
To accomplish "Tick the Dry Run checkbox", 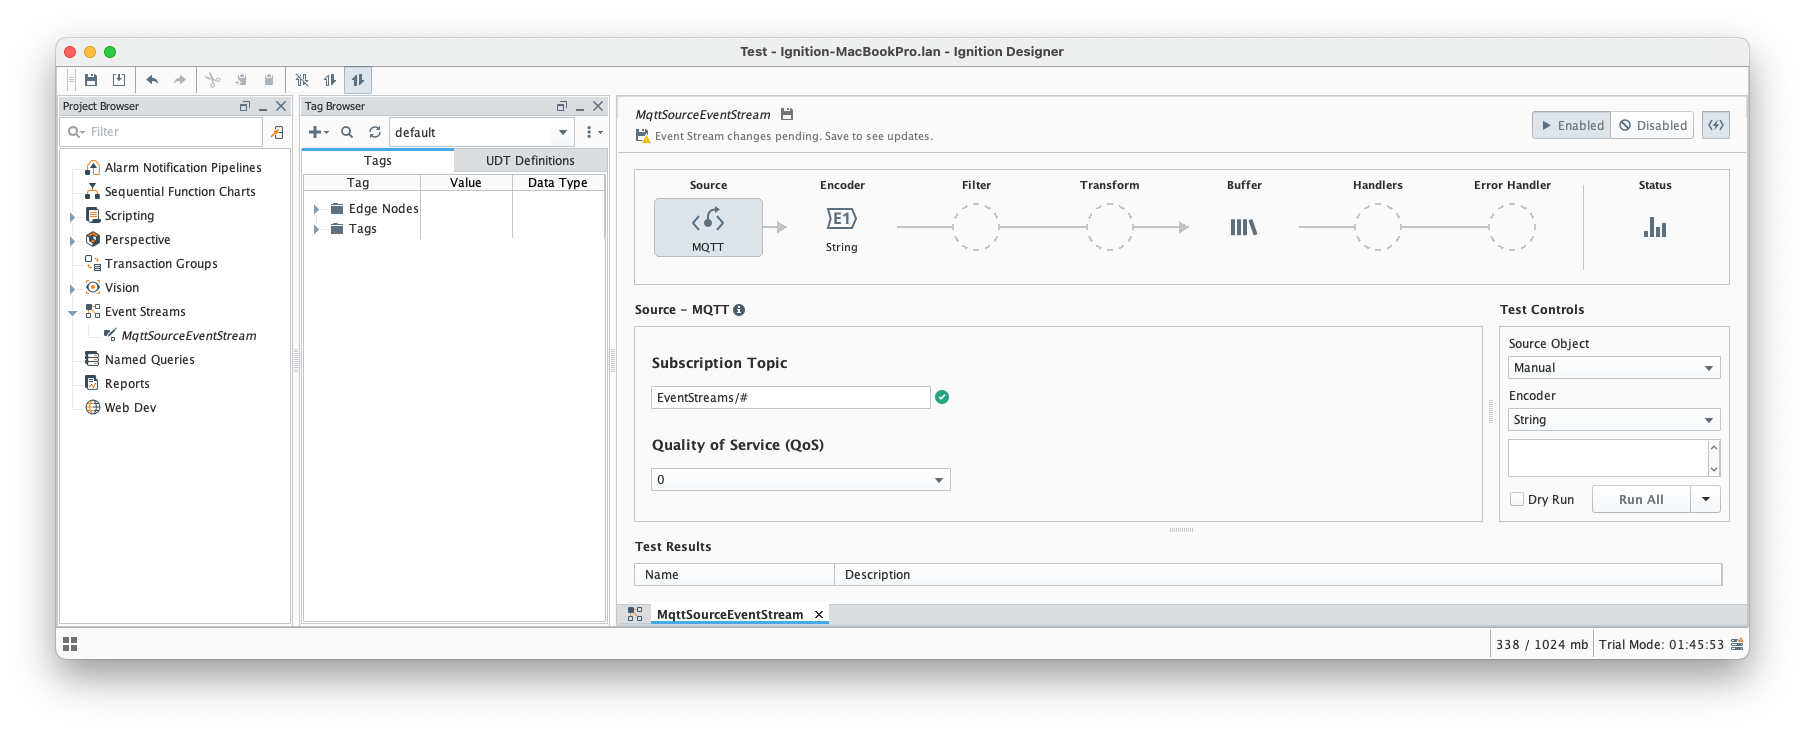I will 1517,499.
